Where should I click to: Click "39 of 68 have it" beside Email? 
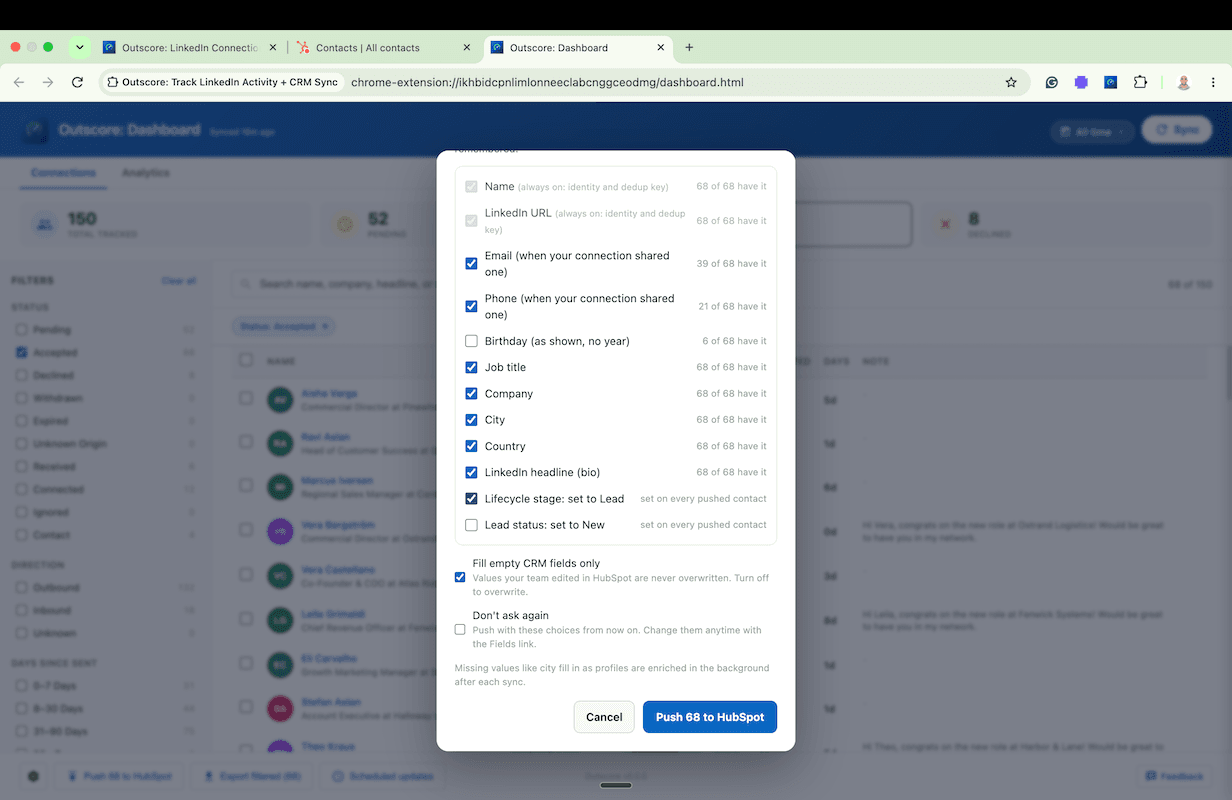click(x=732, y=264)
